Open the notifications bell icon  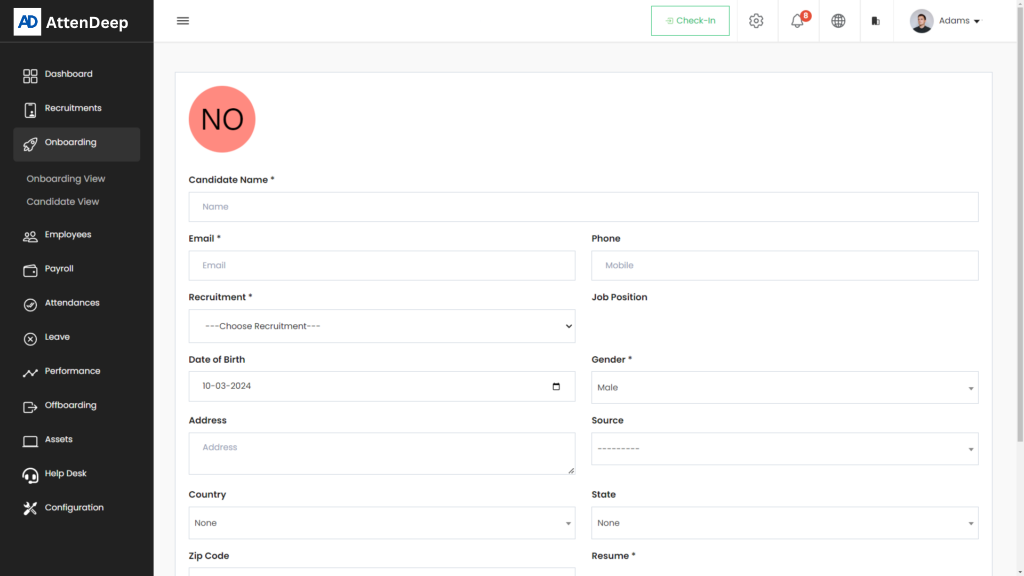click(x=798, y=21)
